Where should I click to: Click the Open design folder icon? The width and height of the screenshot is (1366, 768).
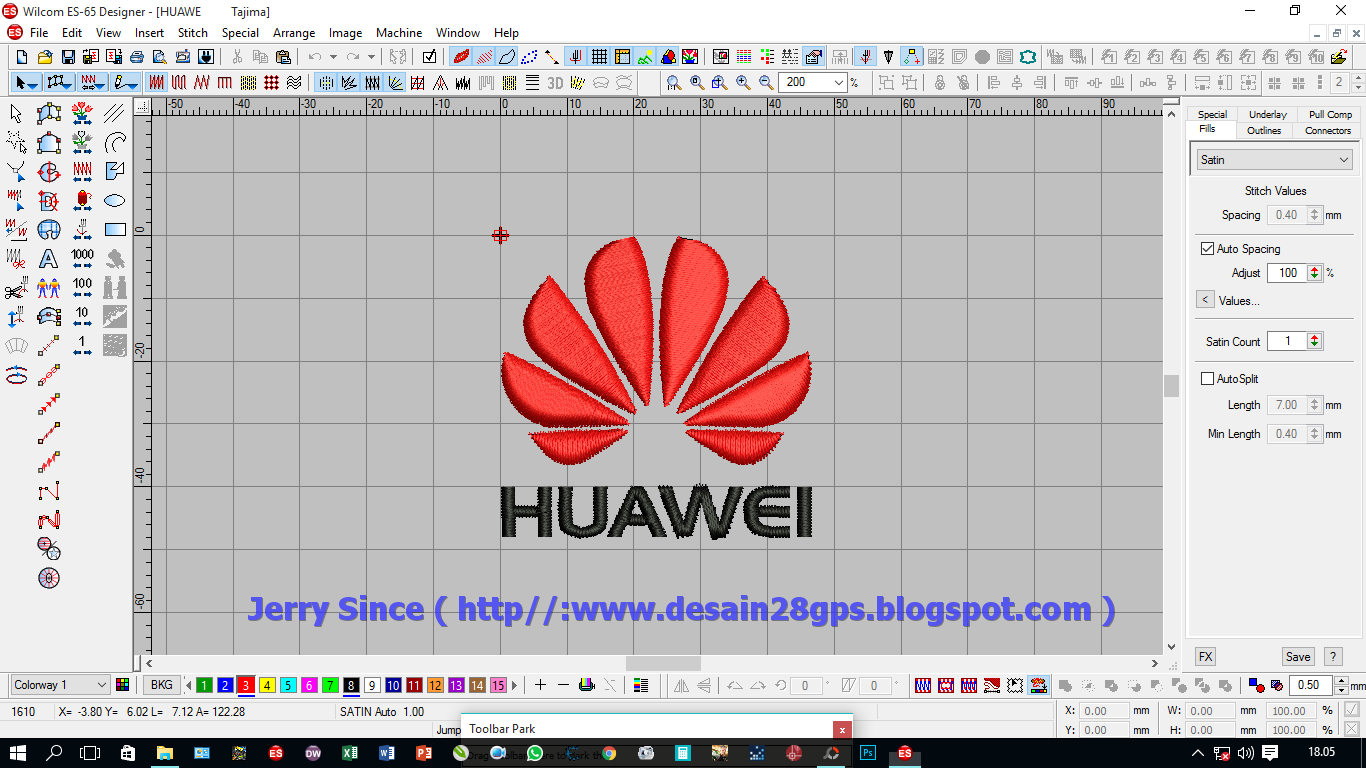(x=45, y=57)
